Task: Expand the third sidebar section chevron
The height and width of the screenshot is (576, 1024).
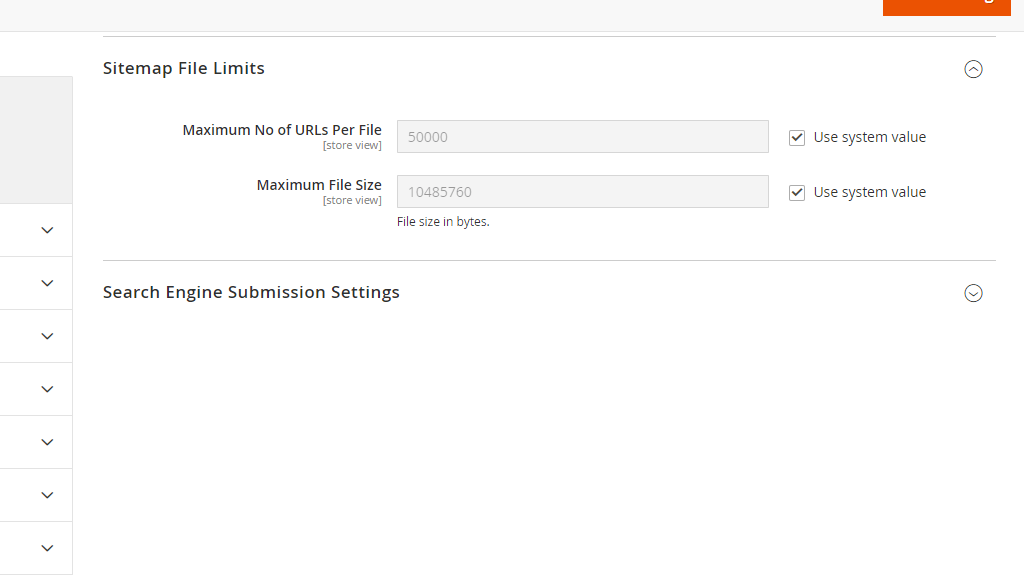Action: click(x=47, y=336)
